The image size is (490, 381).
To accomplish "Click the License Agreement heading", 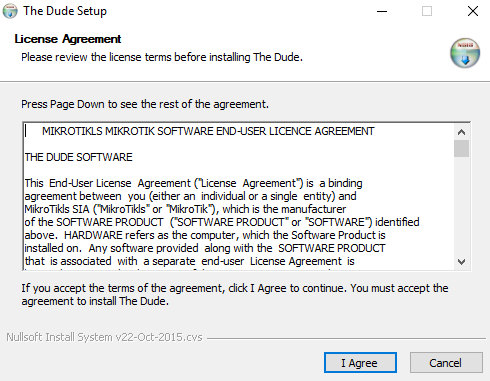I will tap(68, 39).
